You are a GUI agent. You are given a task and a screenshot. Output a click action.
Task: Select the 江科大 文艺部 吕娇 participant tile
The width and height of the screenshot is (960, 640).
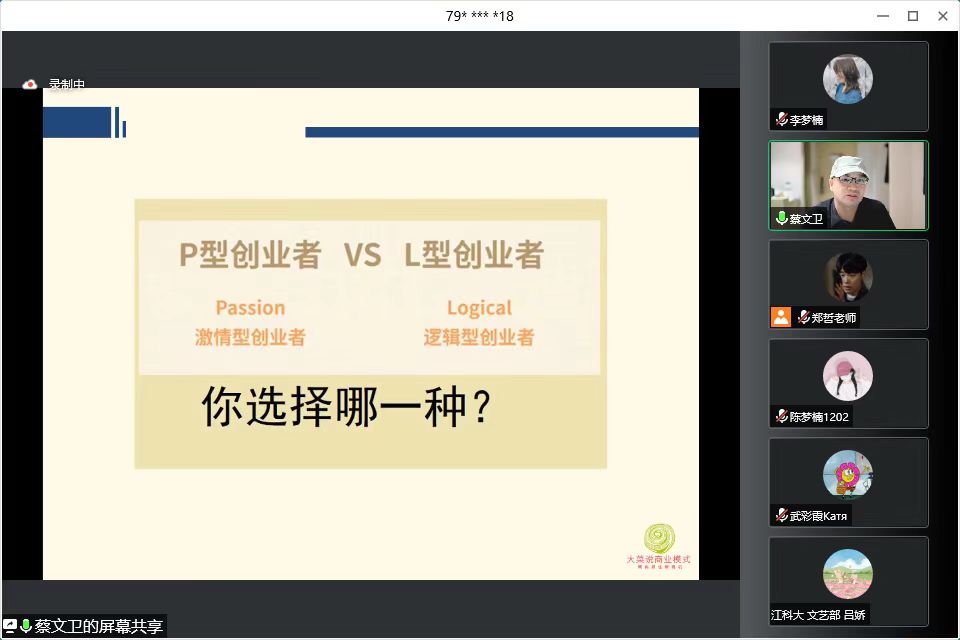848,580
